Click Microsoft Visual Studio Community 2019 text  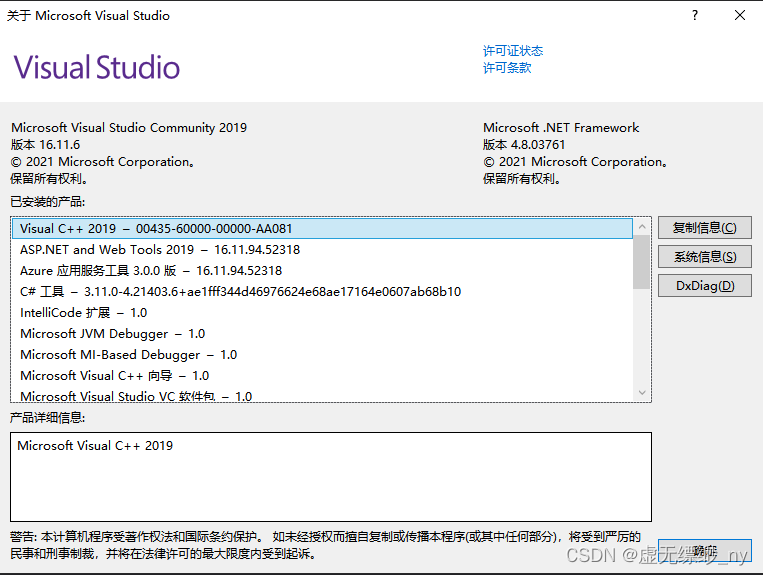click(x=129, y=127)
